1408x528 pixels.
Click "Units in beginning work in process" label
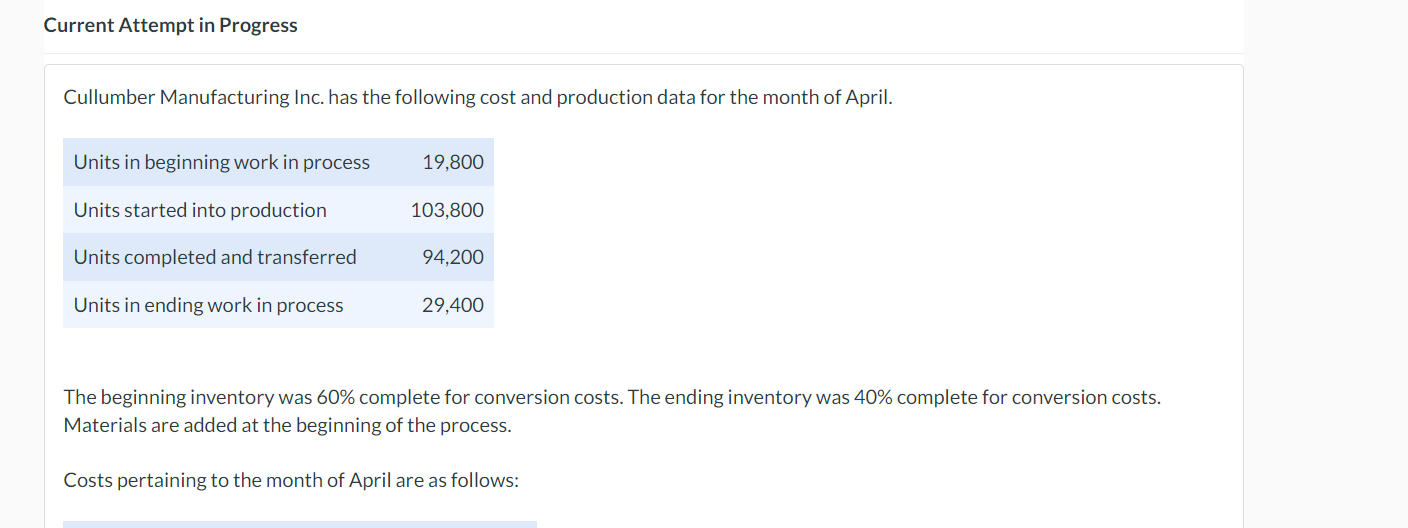(221, 162)
